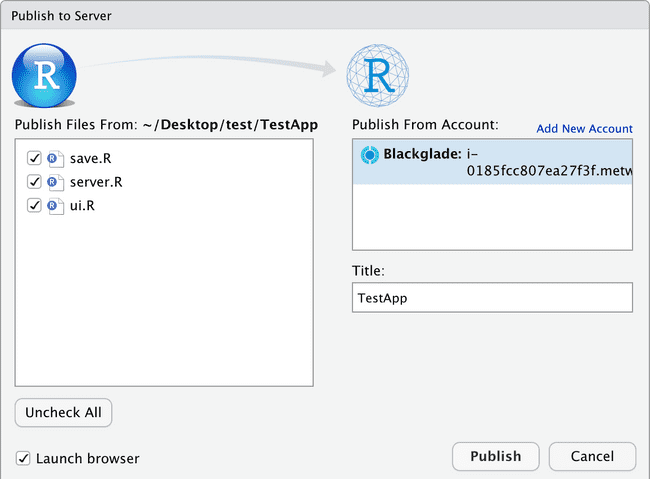The width and height of the screenshot is (650, 479).
Task: Click the Launch browser label text
Action: (87, 459)
